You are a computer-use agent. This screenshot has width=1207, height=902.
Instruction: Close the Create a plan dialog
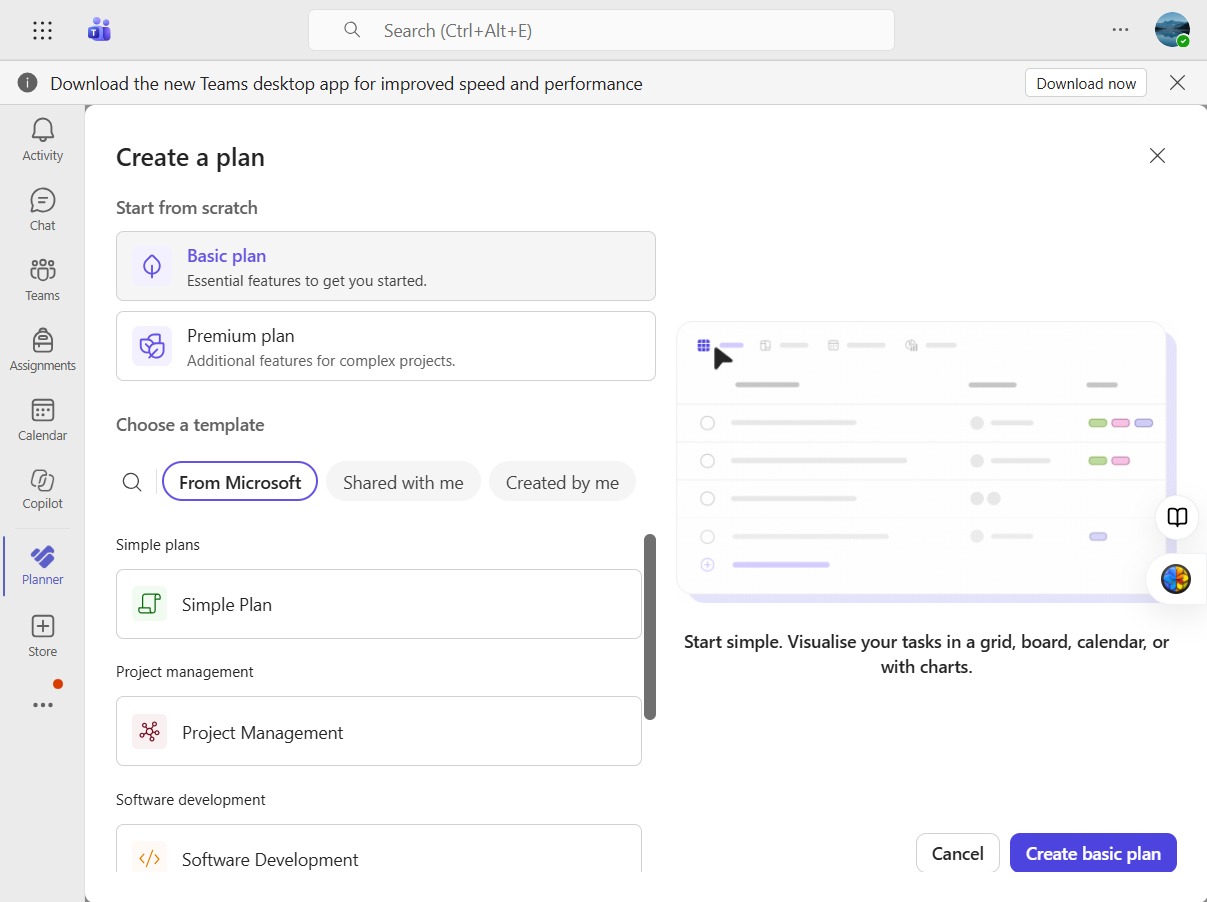[x=1157, y=156]
